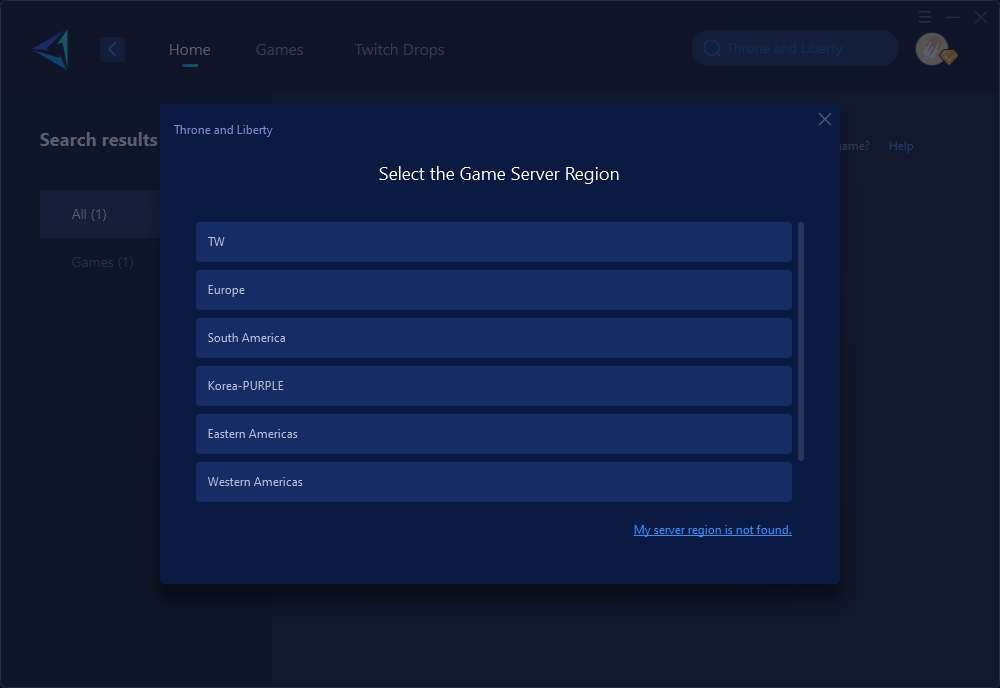
Task: Choose the Western Americas server region
Action: tap(494, 482)
